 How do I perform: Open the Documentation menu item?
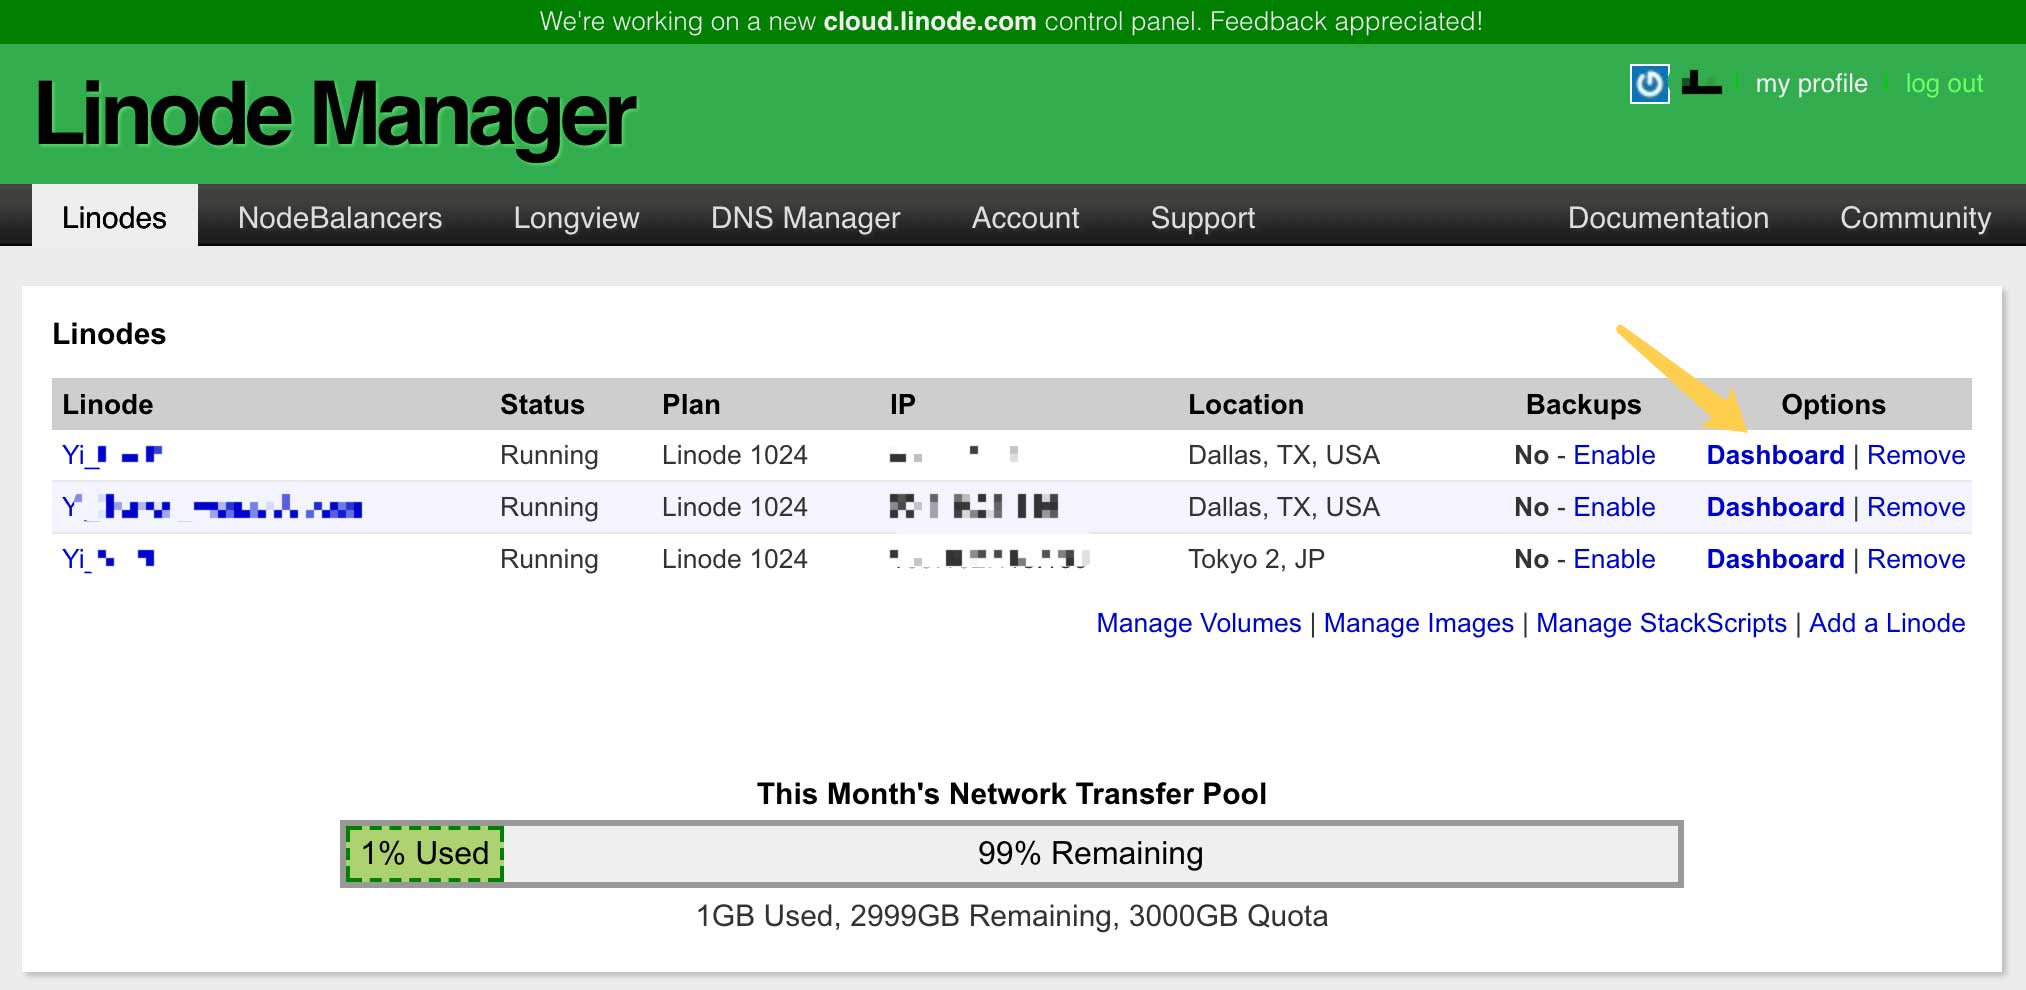point(1668,217)
